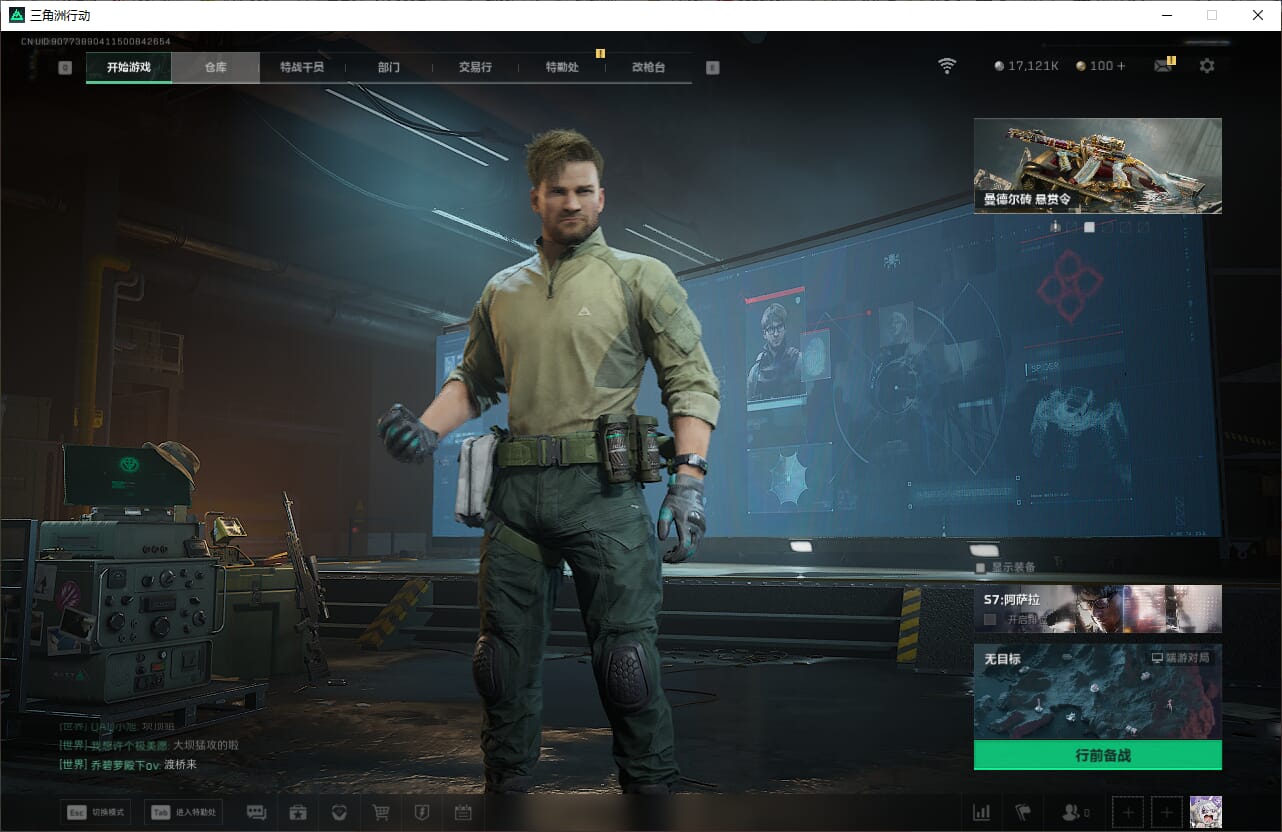Open the chat bubbles icon
1282x832 pixels.
(256, 812)
